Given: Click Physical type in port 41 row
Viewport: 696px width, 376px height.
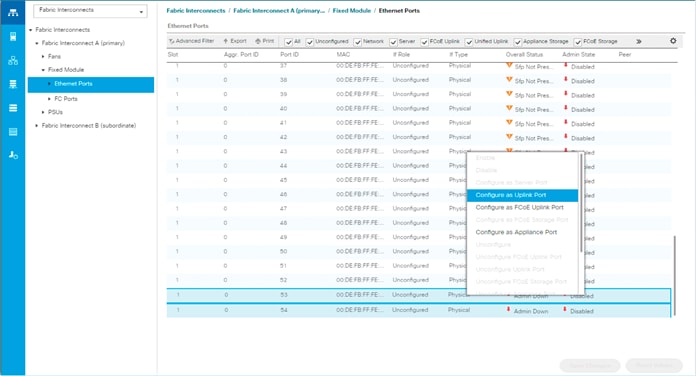Looking at the screenshot, I should (x=460, y=123).
